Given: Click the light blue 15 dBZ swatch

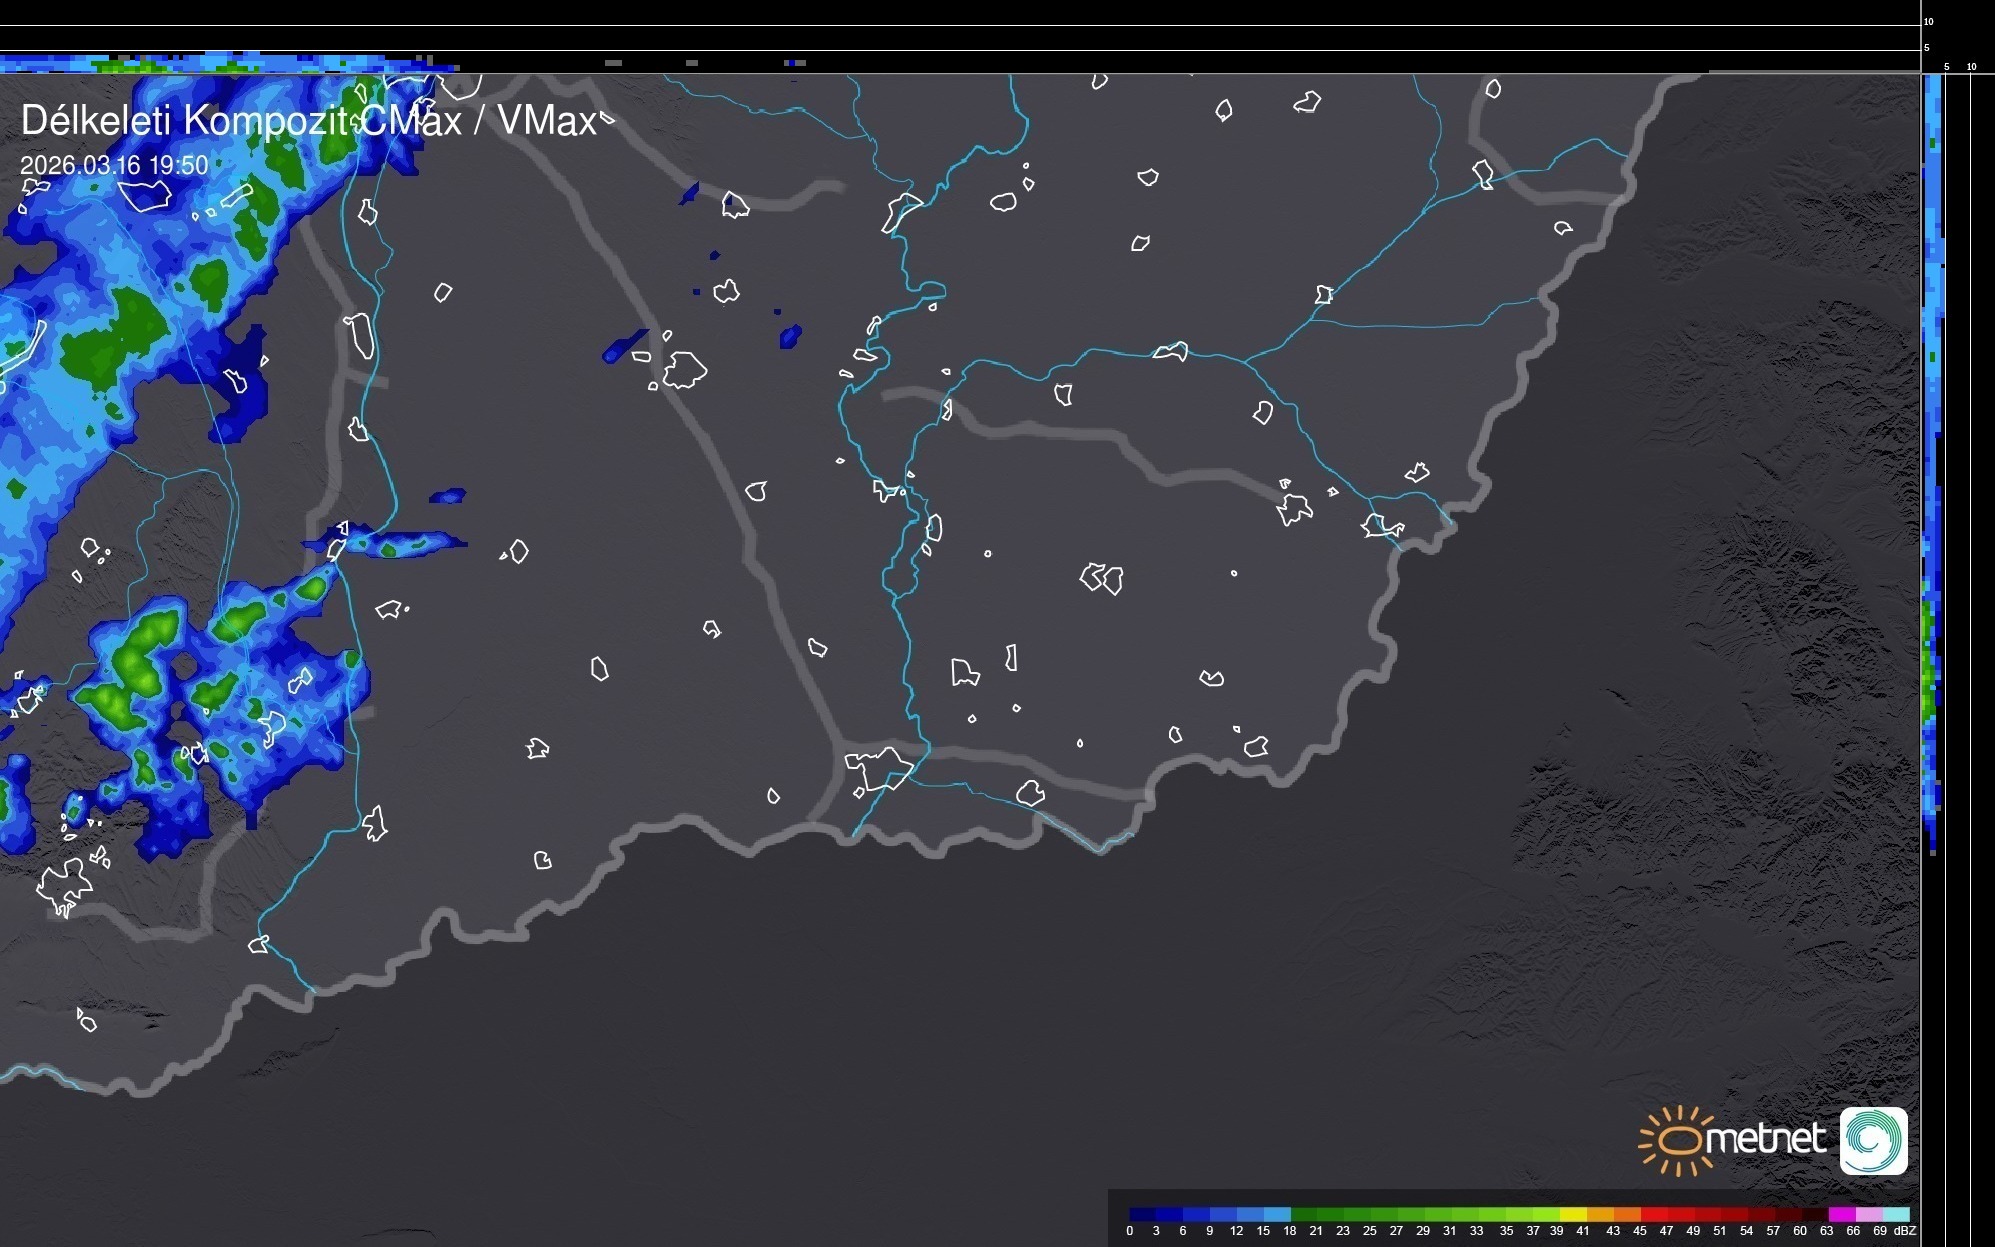Looking at the screenshot, I should coord(1277,1214).
